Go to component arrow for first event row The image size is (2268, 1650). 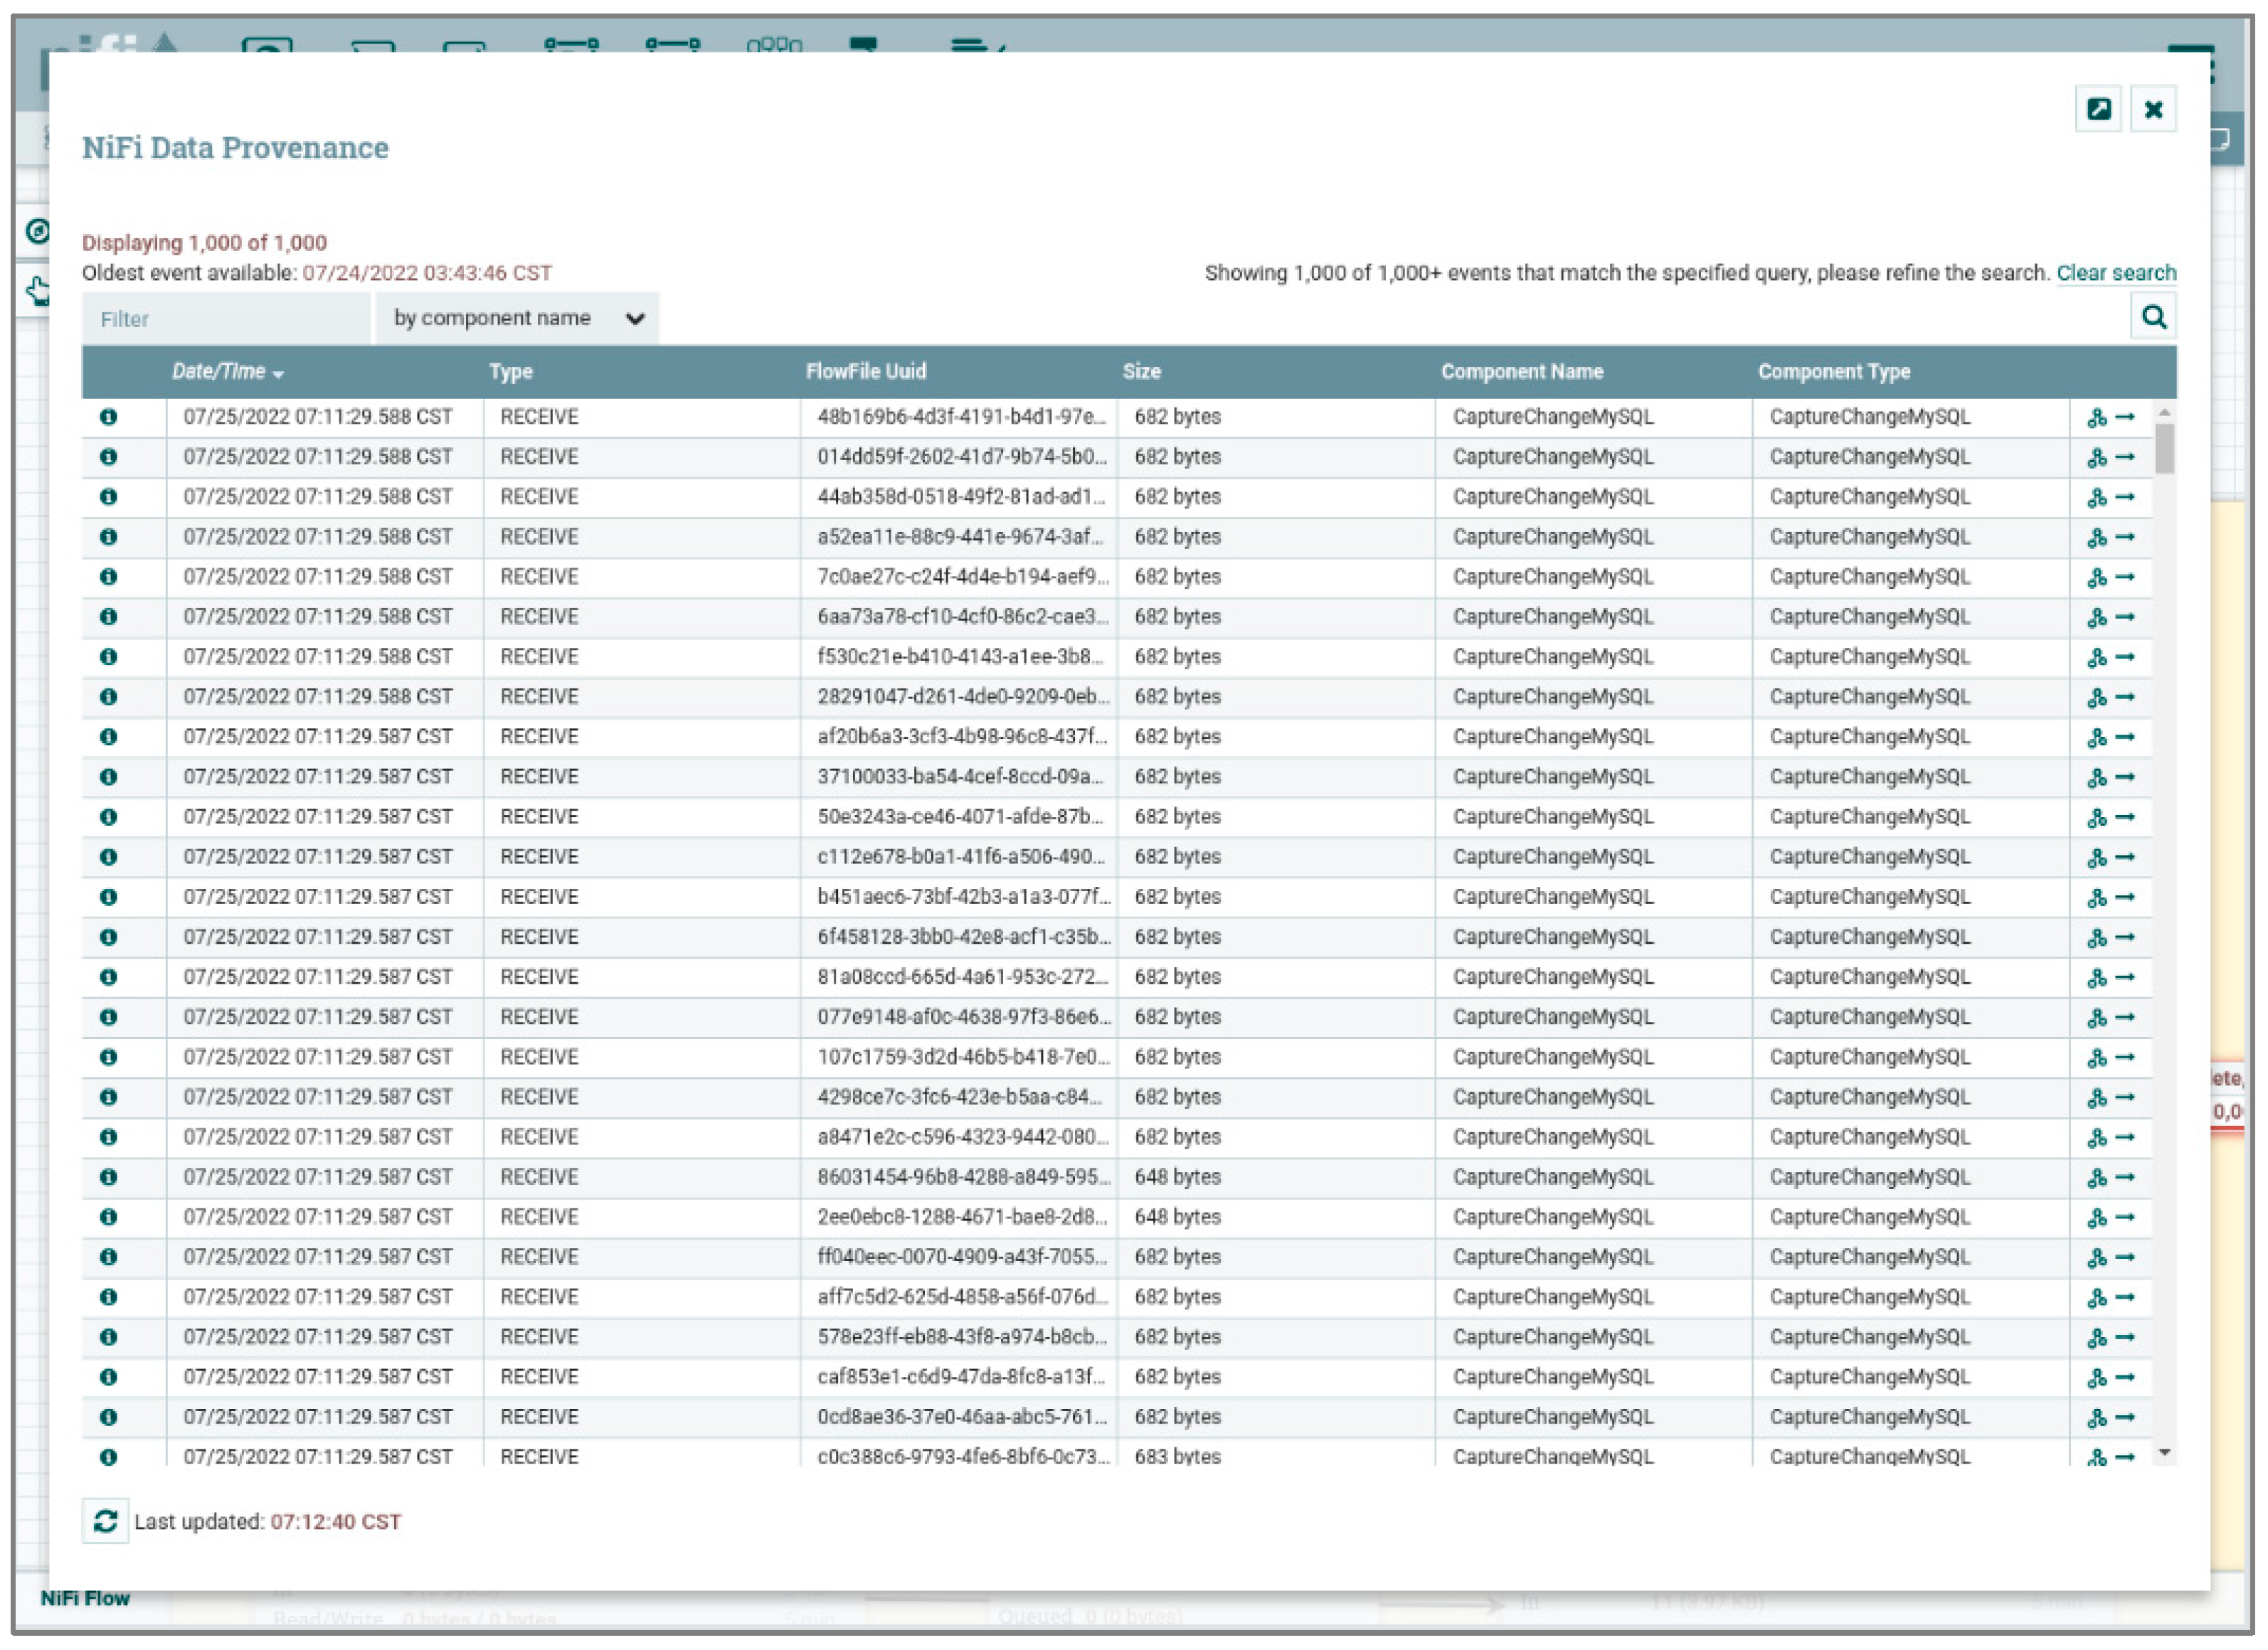point(2125,417)
